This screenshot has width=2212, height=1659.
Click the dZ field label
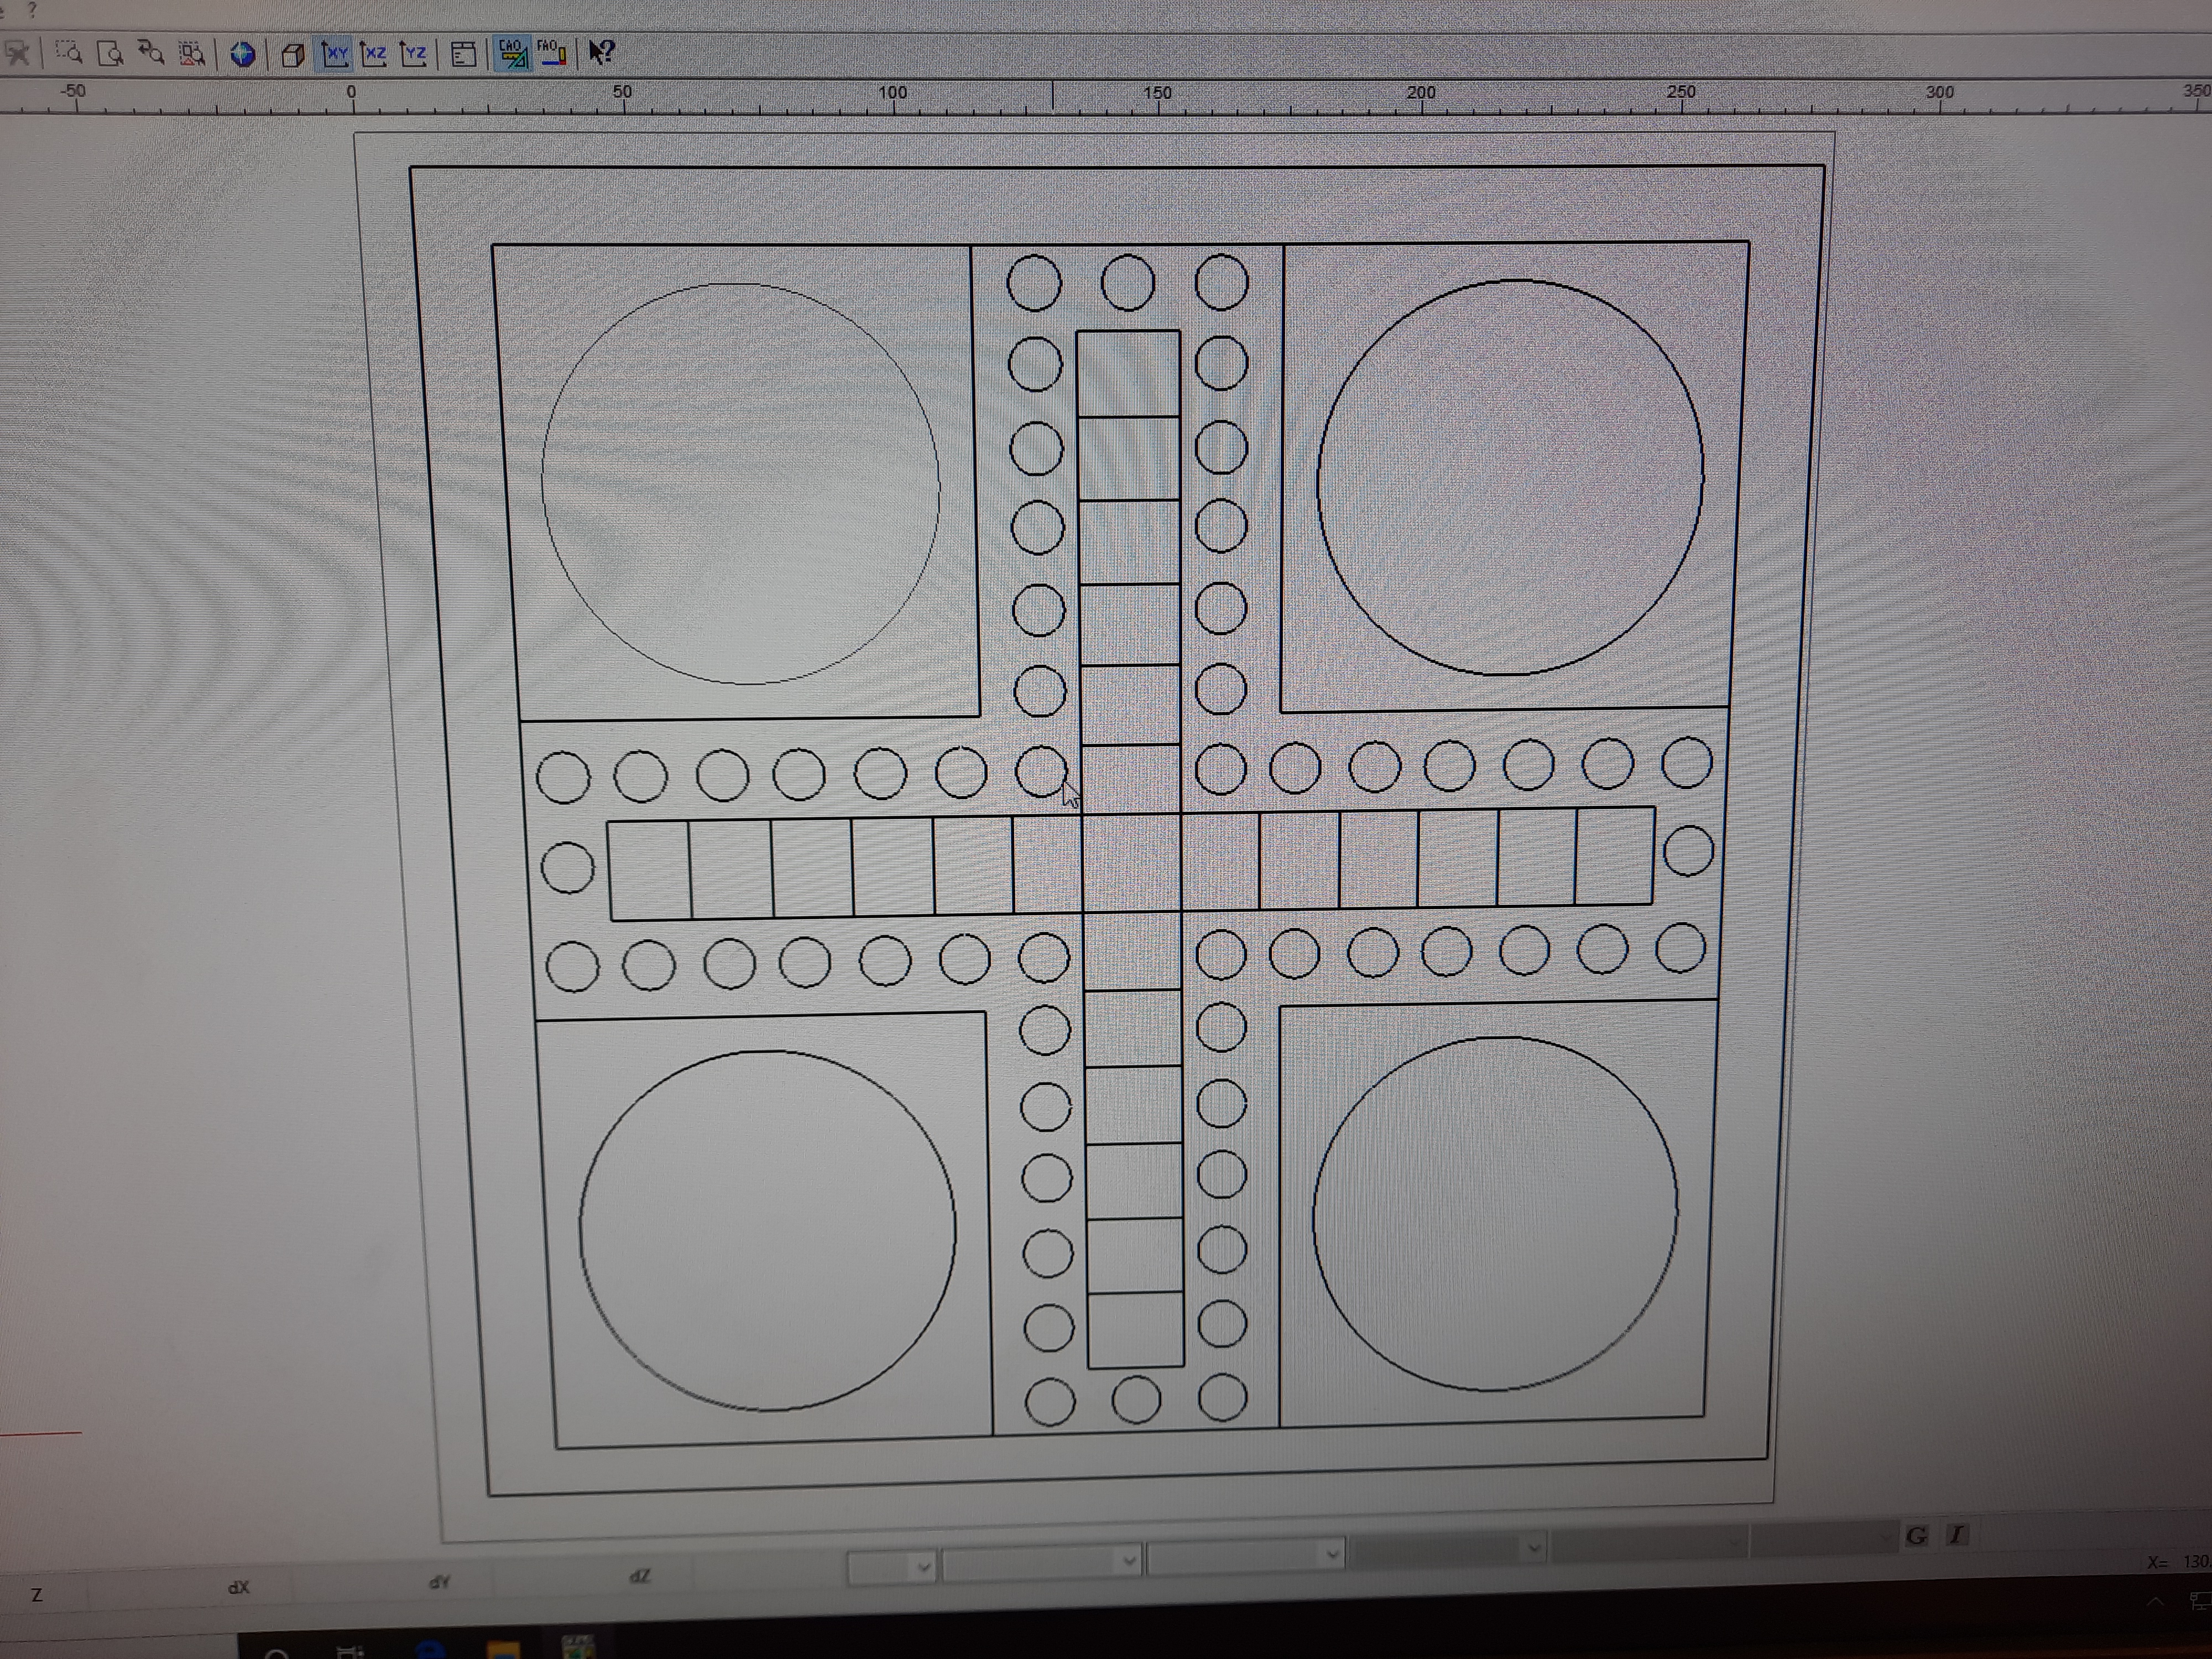pyautogui.click(x=640, y=1576)
